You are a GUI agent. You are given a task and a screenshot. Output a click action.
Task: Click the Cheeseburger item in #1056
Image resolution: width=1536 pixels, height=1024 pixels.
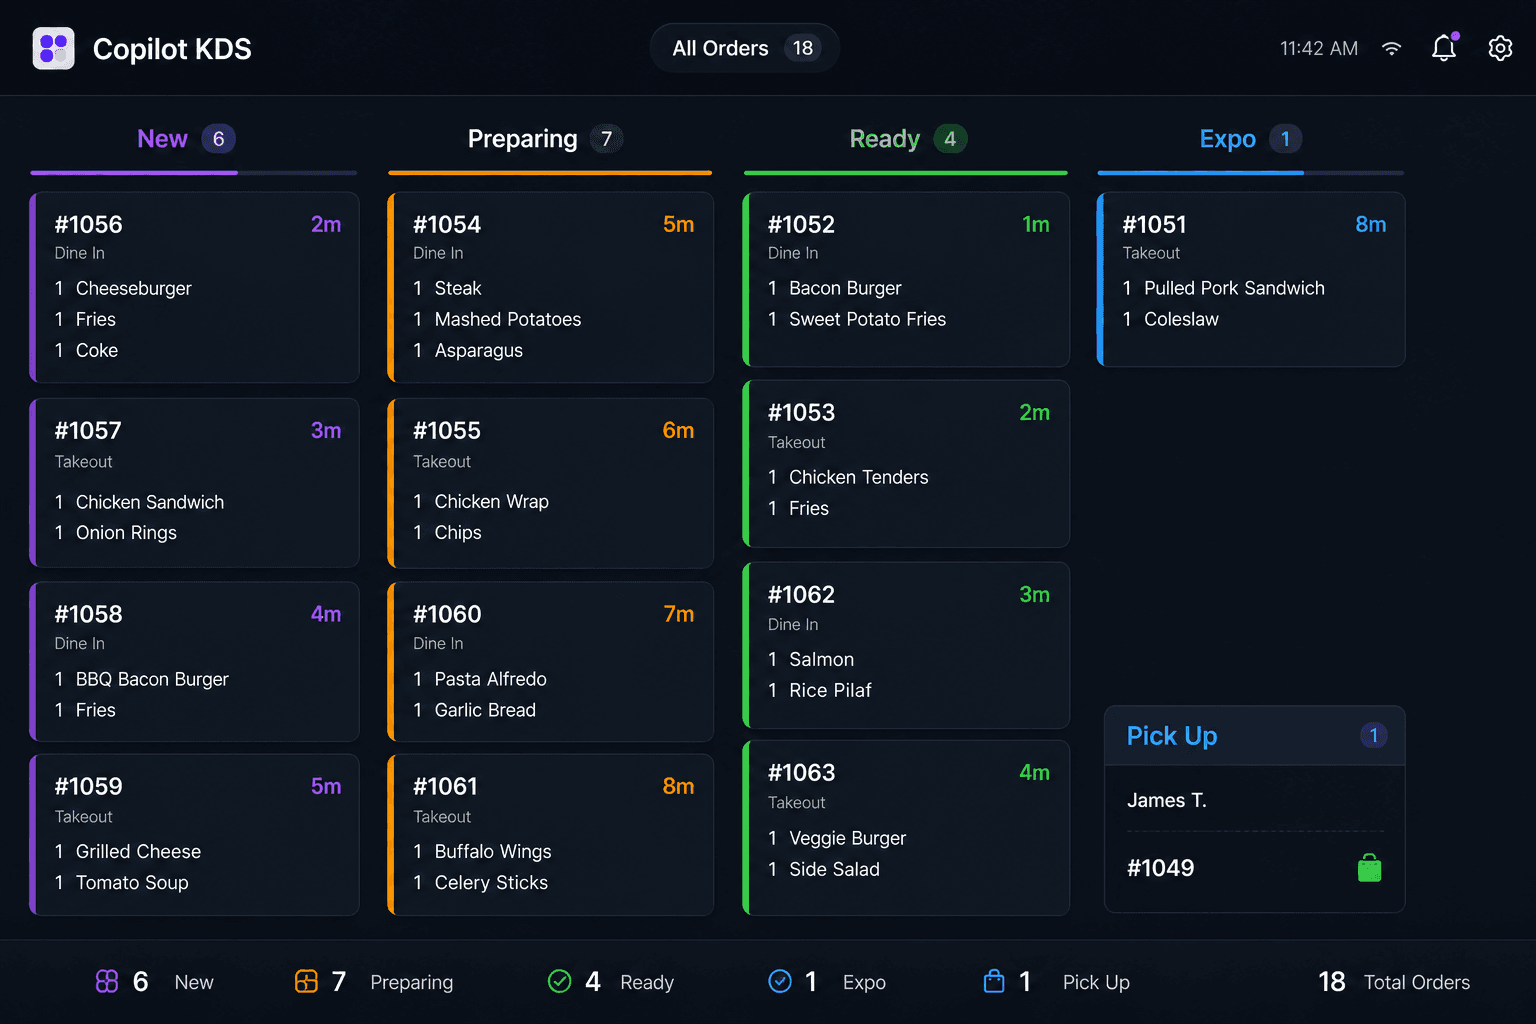(123, 288)
